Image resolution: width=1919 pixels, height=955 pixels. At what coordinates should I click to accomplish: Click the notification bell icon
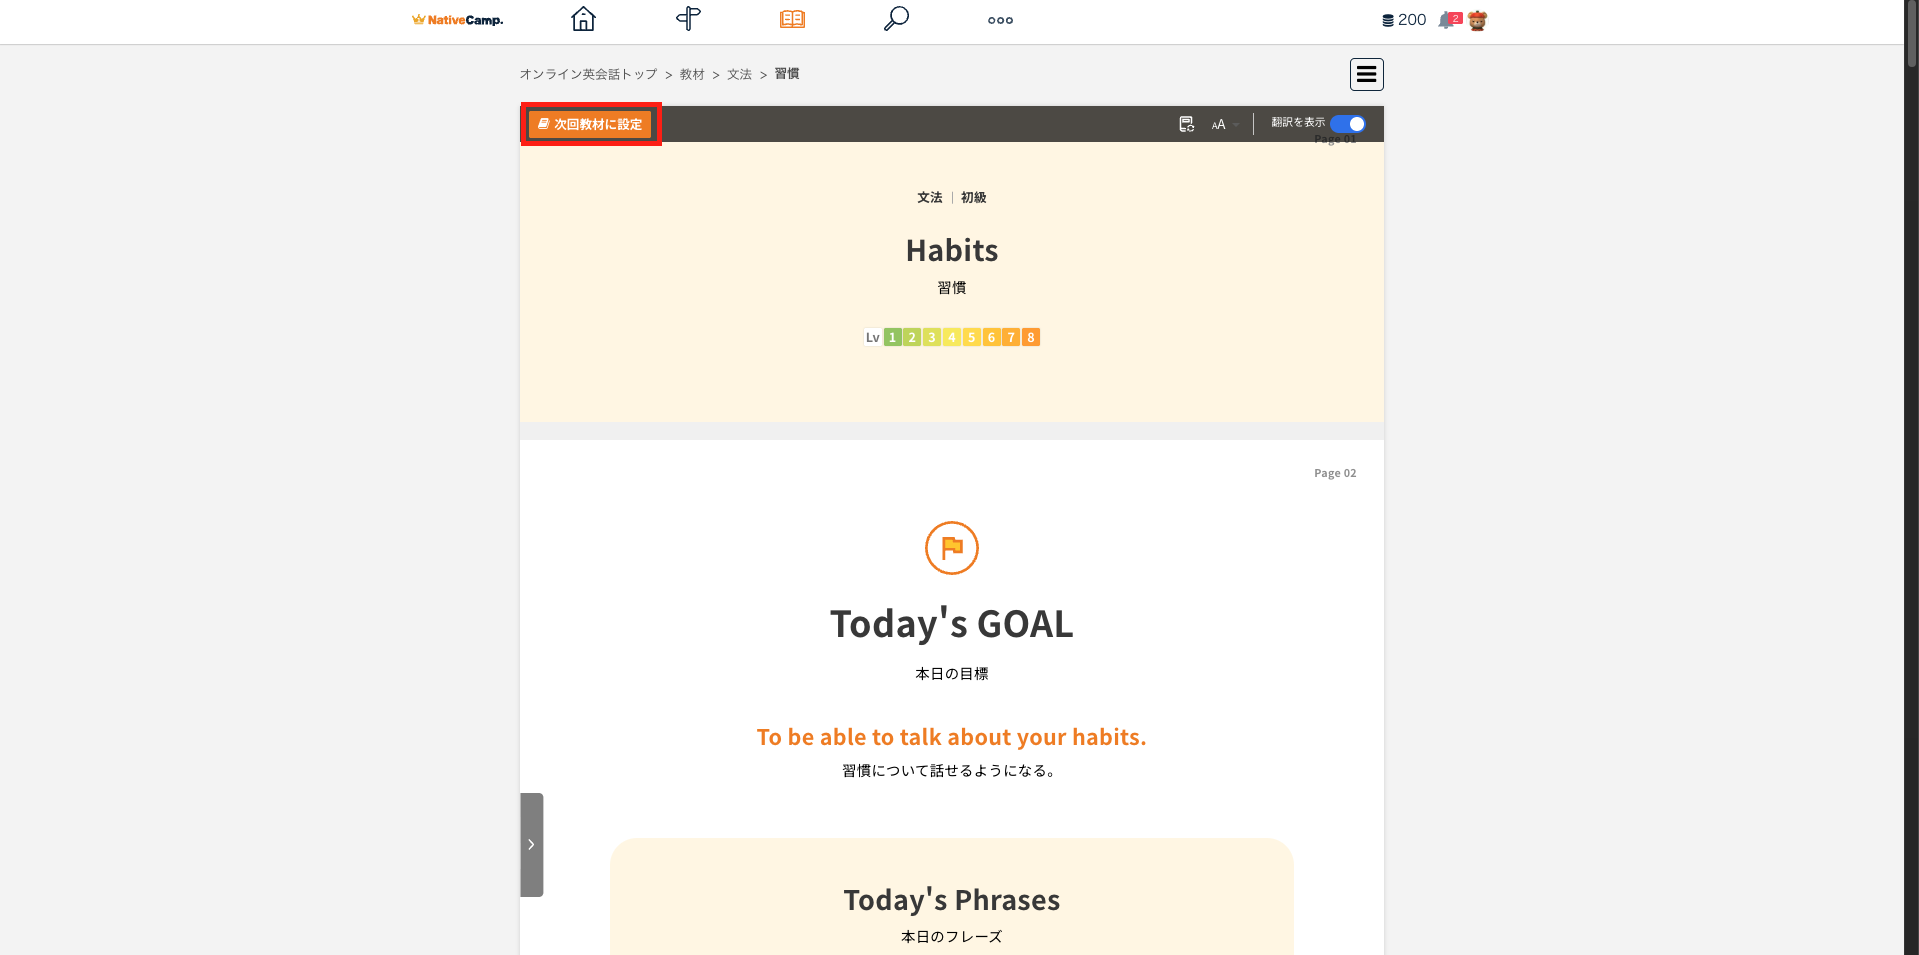pos(1447,20)
